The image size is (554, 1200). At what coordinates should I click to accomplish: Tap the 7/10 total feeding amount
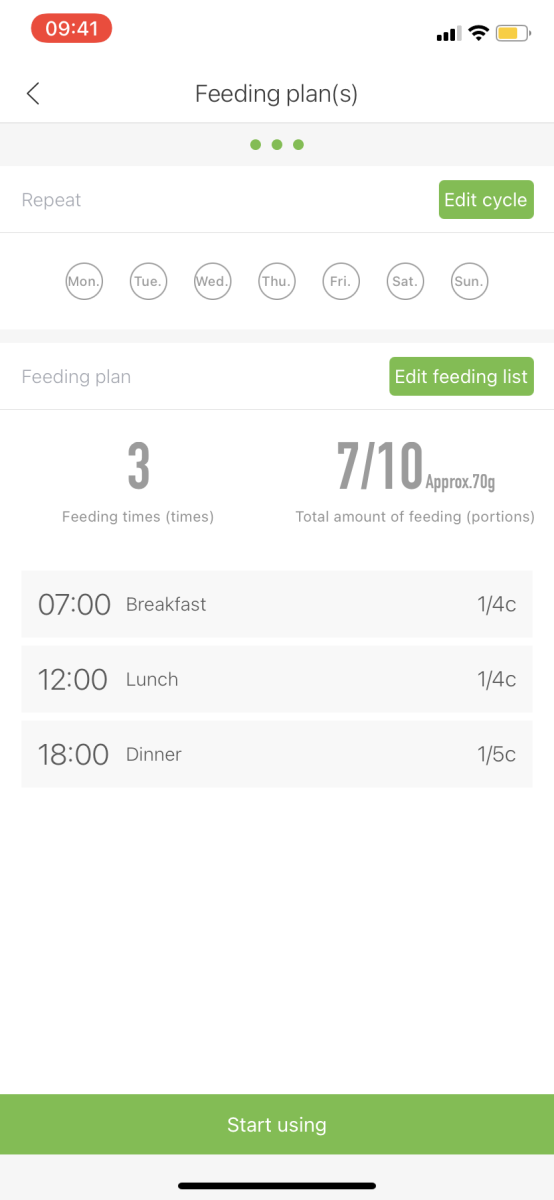380,466
